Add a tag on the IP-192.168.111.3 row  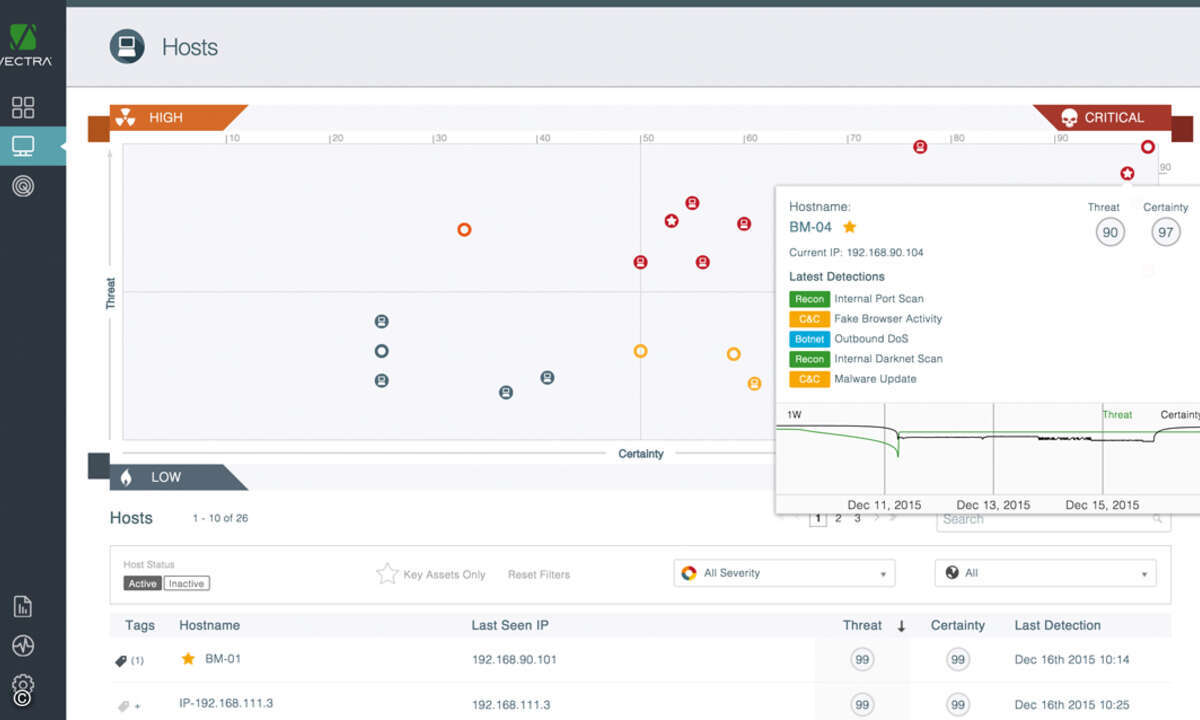pos(128,706)
